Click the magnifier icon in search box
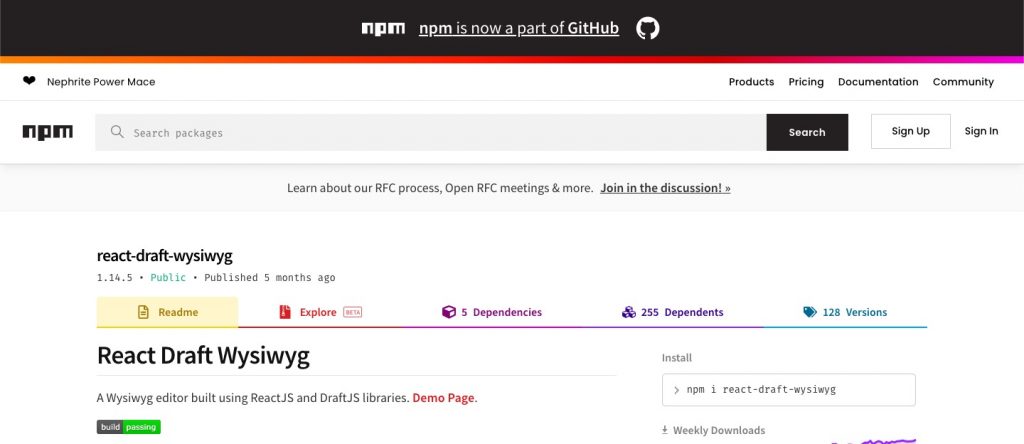This screenshot has height=444, width=1024. pos(117,132)
